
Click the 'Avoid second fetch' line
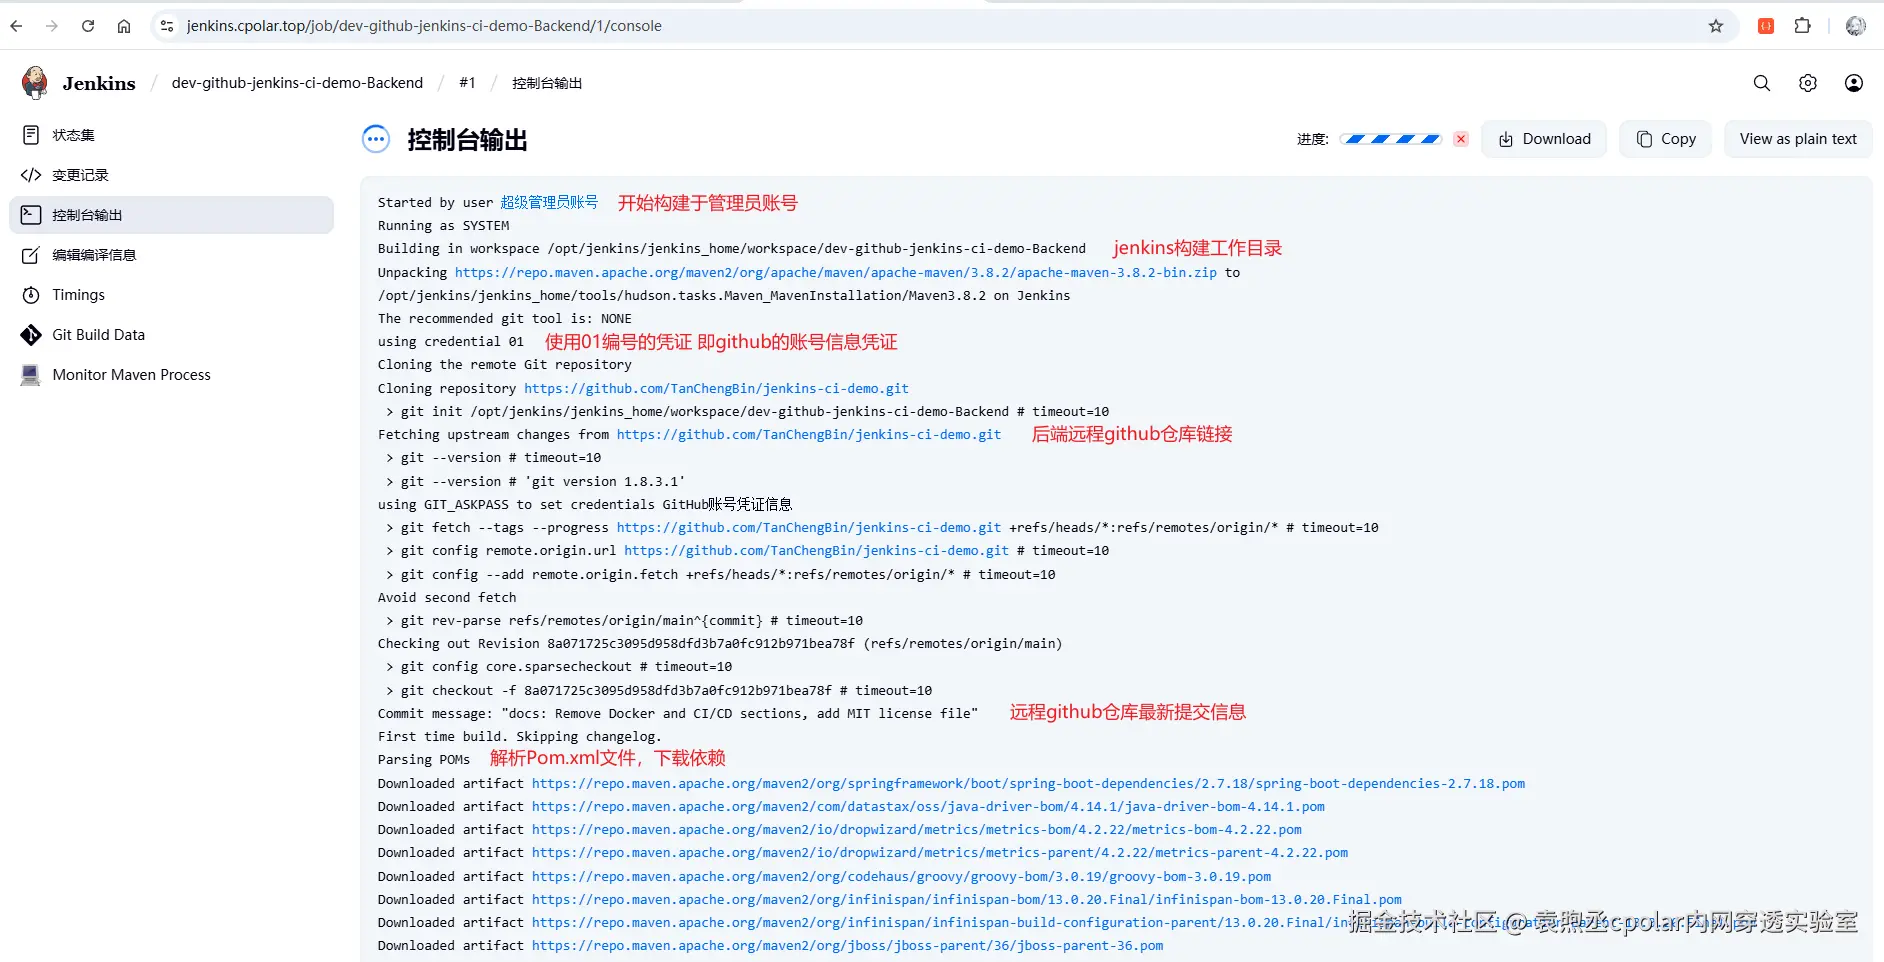[x=447, y=597]
